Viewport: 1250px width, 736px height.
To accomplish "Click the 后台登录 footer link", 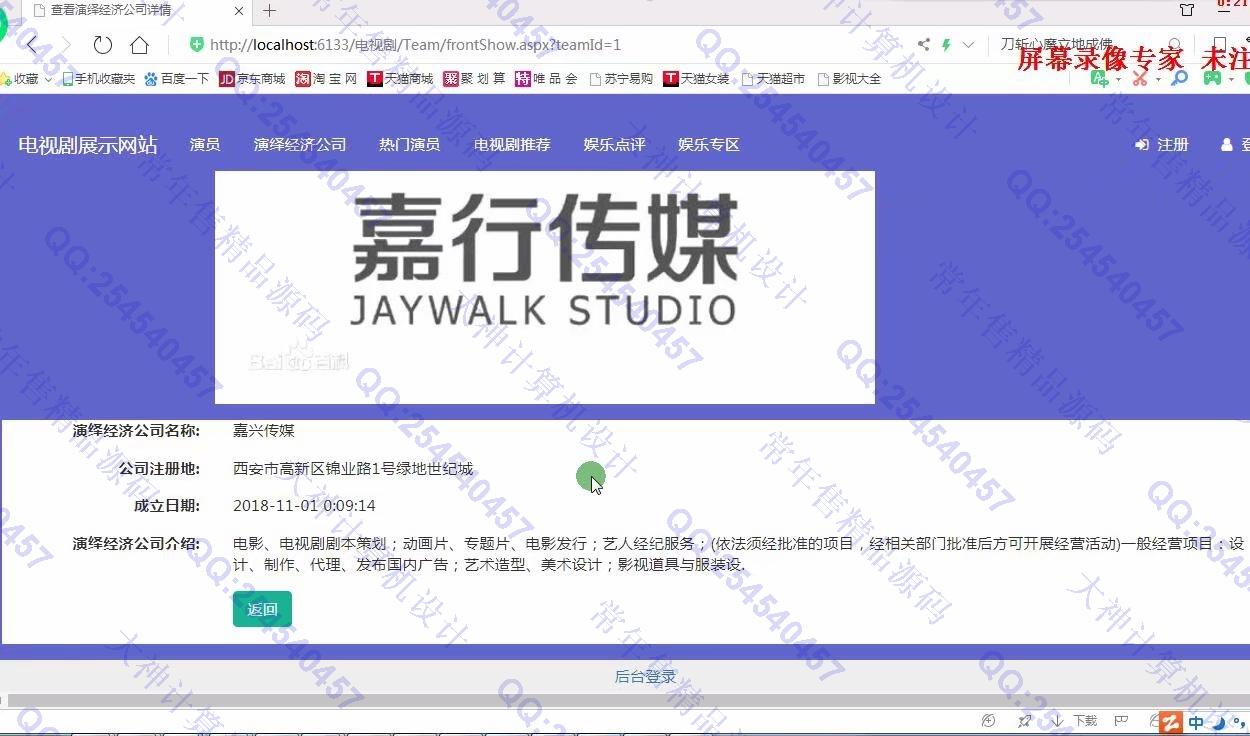I will click(645, 677).
